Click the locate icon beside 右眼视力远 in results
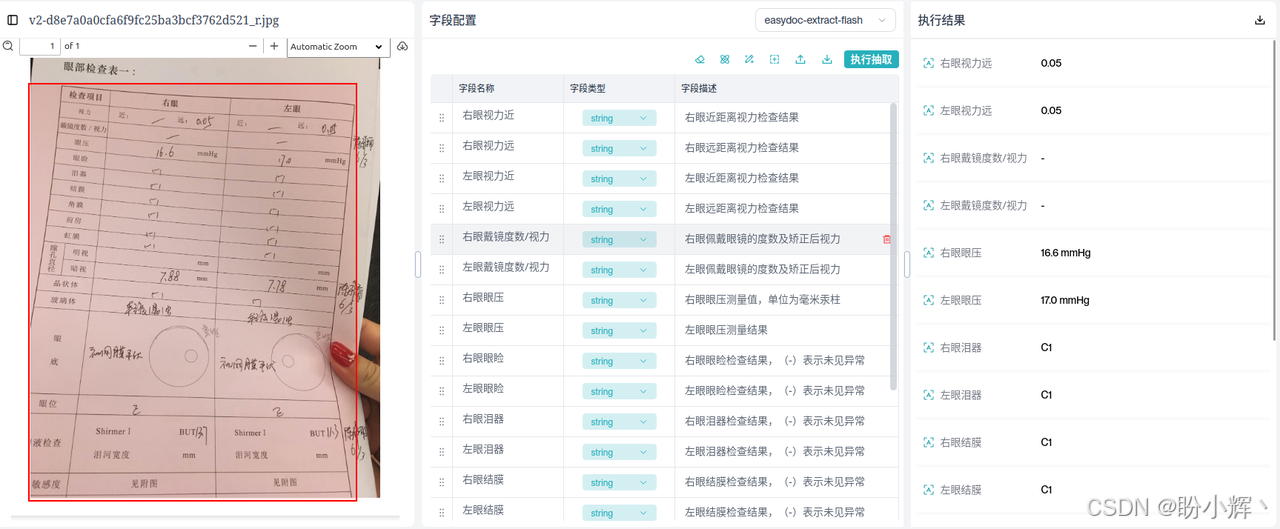Viewport: 1280px width, 529px height. pyautogui.click(x=928, y=63)
